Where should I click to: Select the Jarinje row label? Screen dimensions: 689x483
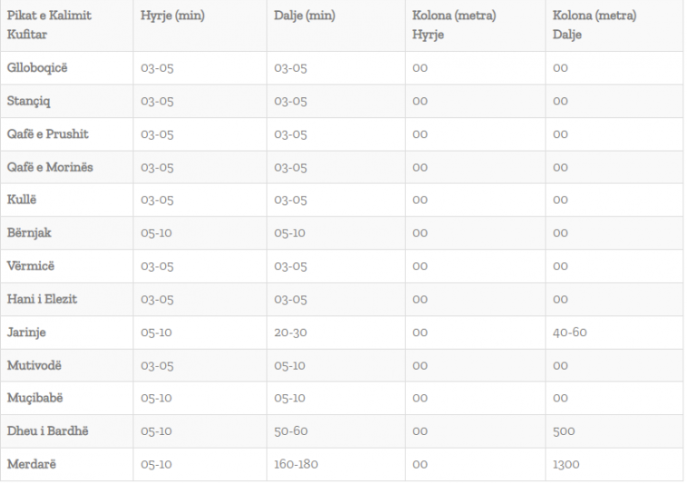tap(28, 332)
